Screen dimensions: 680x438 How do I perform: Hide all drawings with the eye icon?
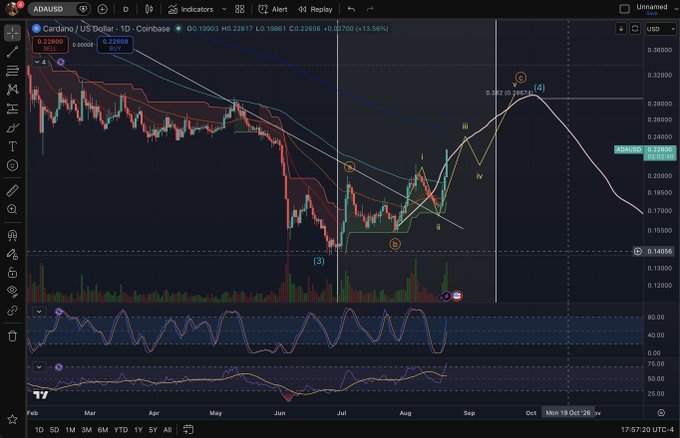click(x=13, y=291)
